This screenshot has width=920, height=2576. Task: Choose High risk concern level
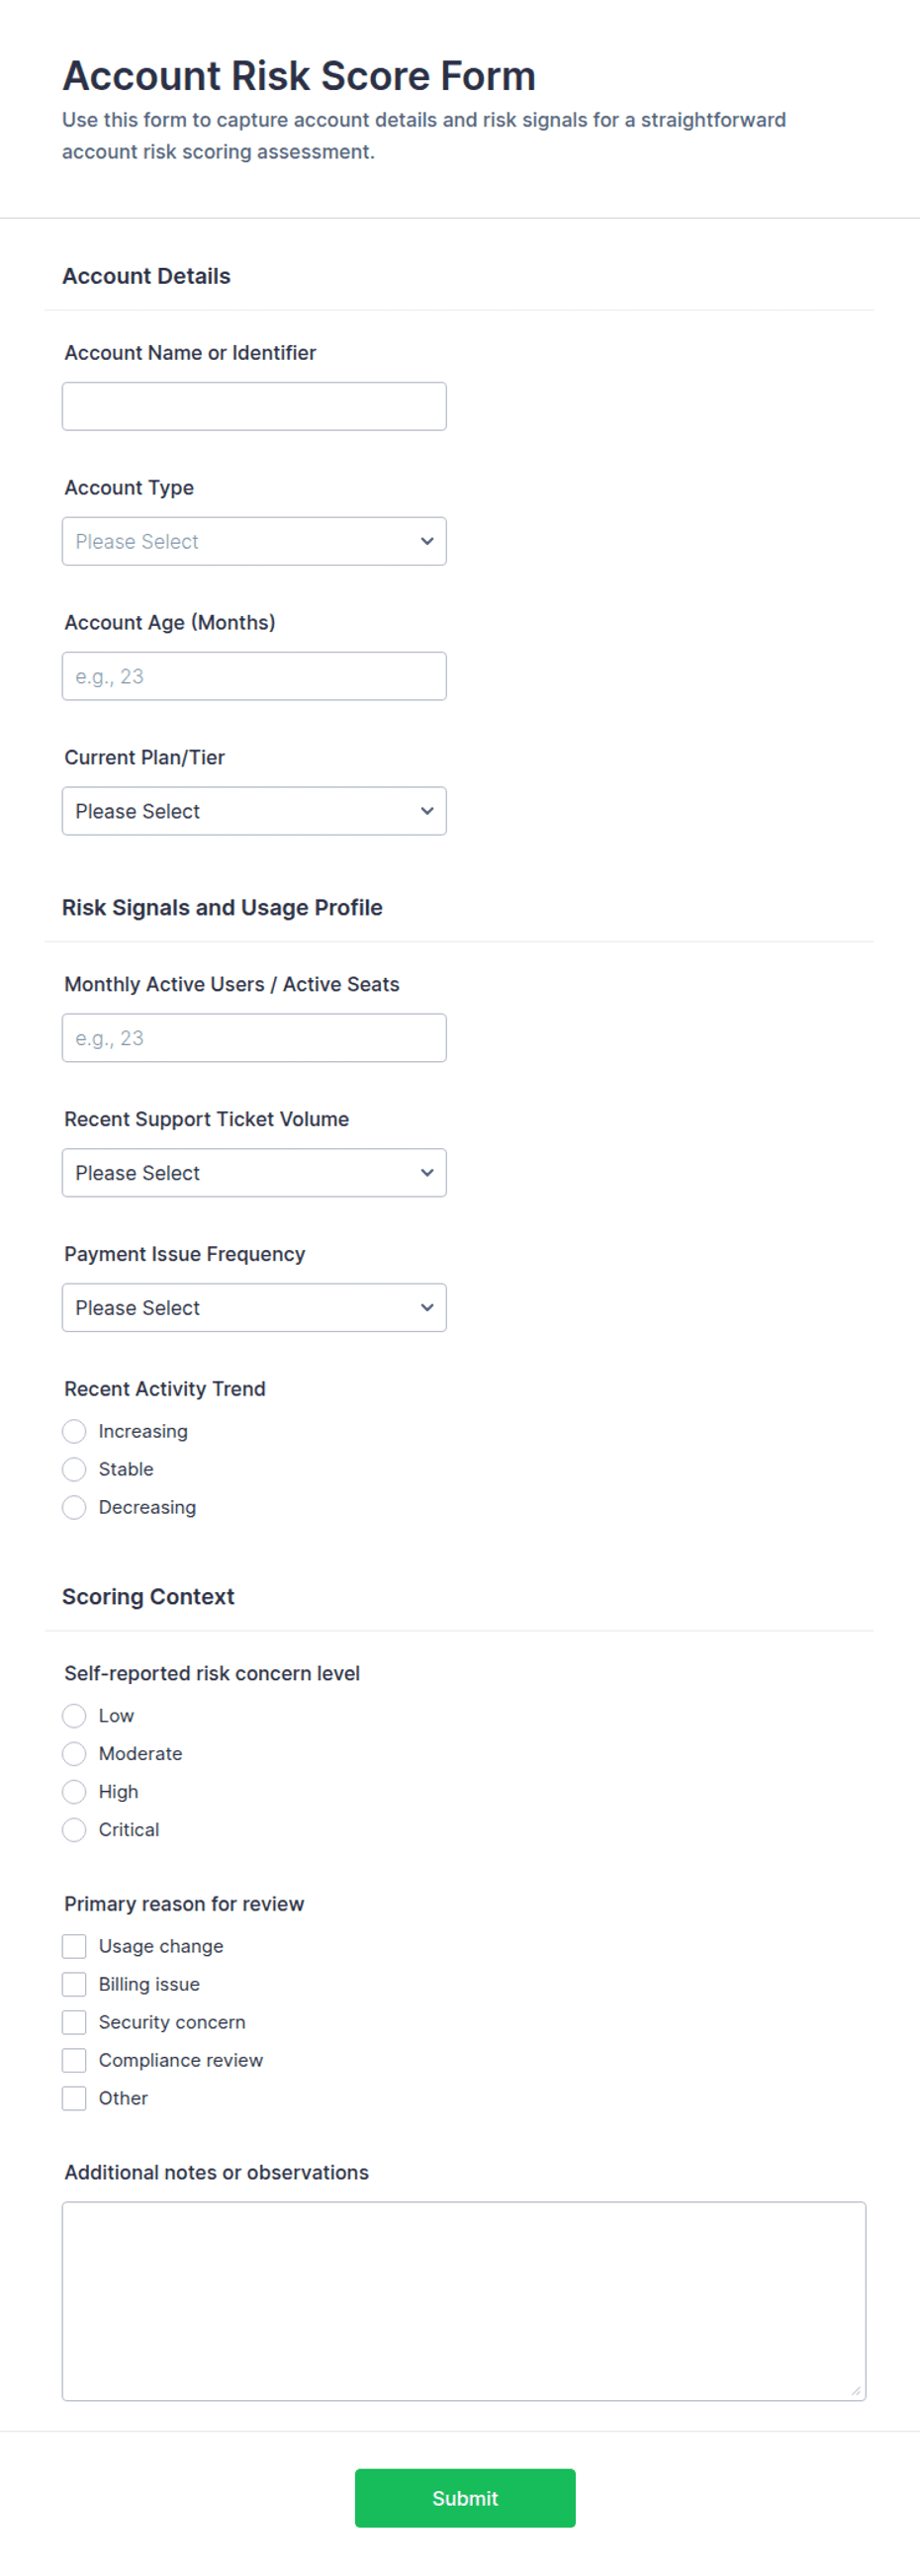[74, 1792]
